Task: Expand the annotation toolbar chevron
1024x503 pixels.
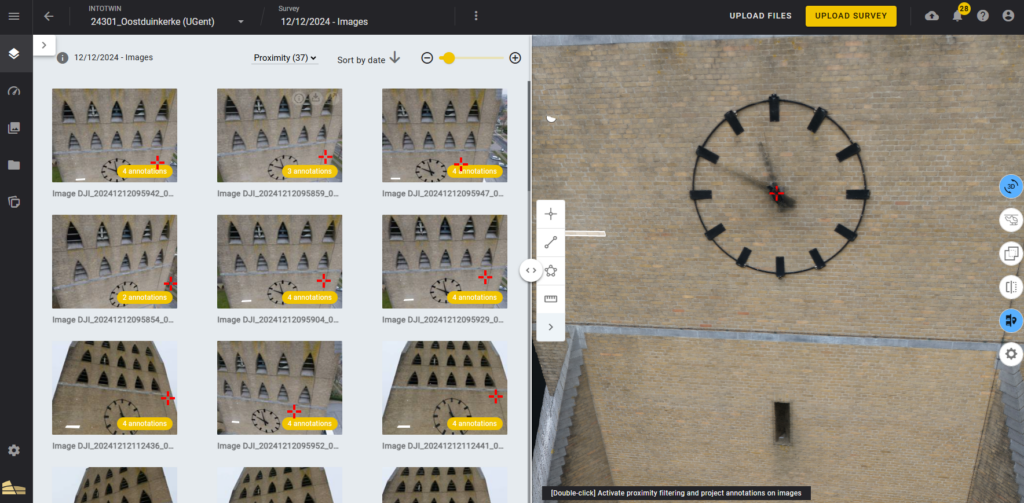Action: (x=551, y=327)
